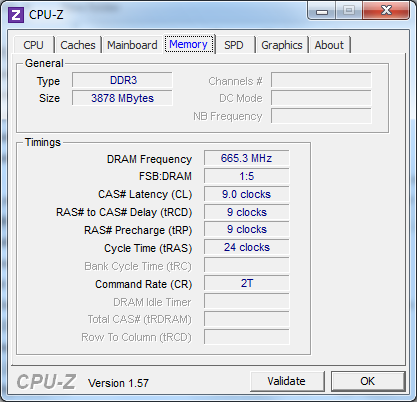Close the CPU-Z window

coord(386,10)
